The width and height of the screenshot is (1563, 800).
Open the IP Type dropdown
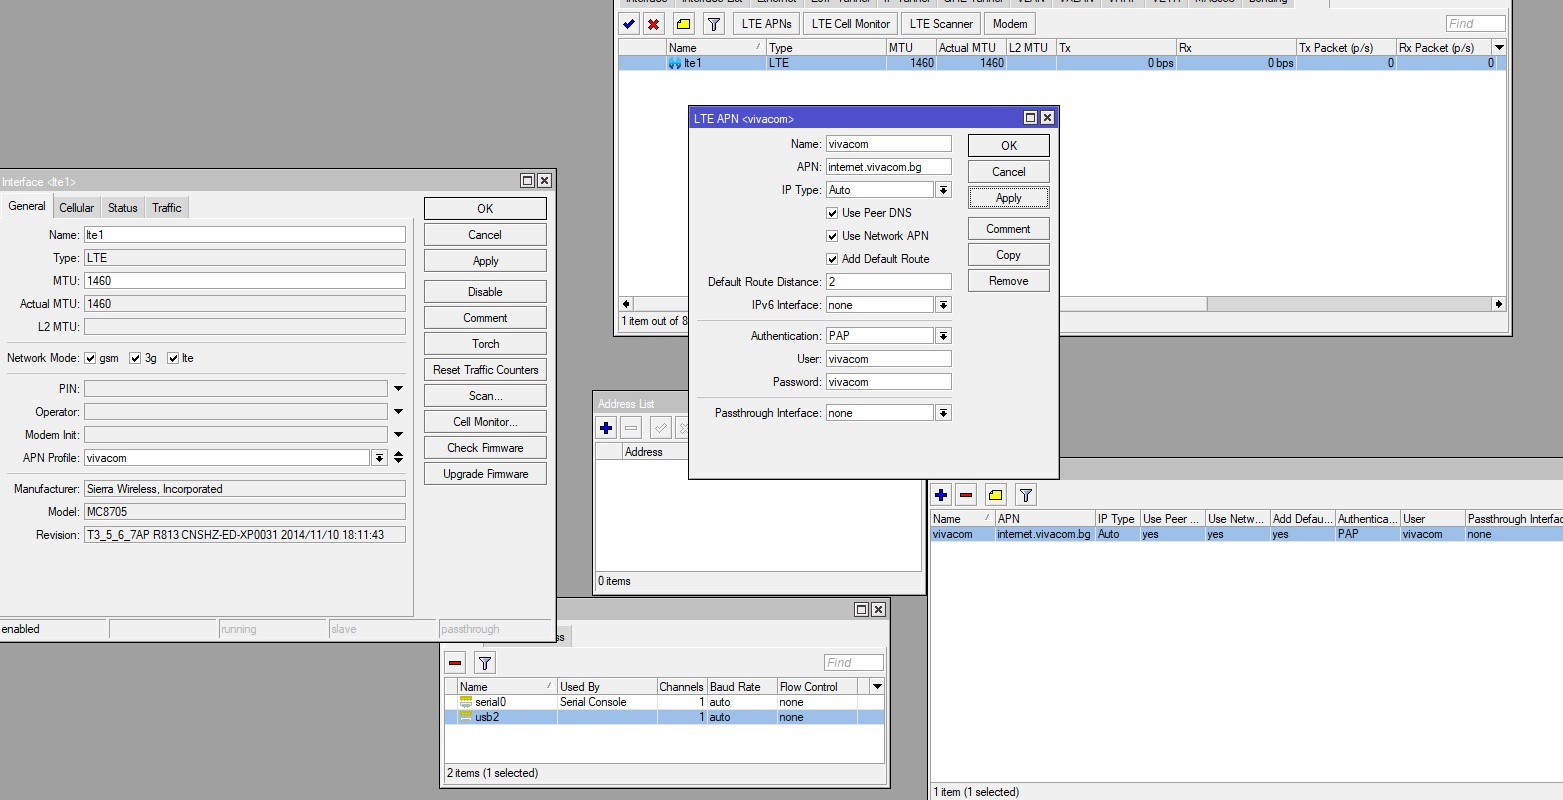pos(943,190)
